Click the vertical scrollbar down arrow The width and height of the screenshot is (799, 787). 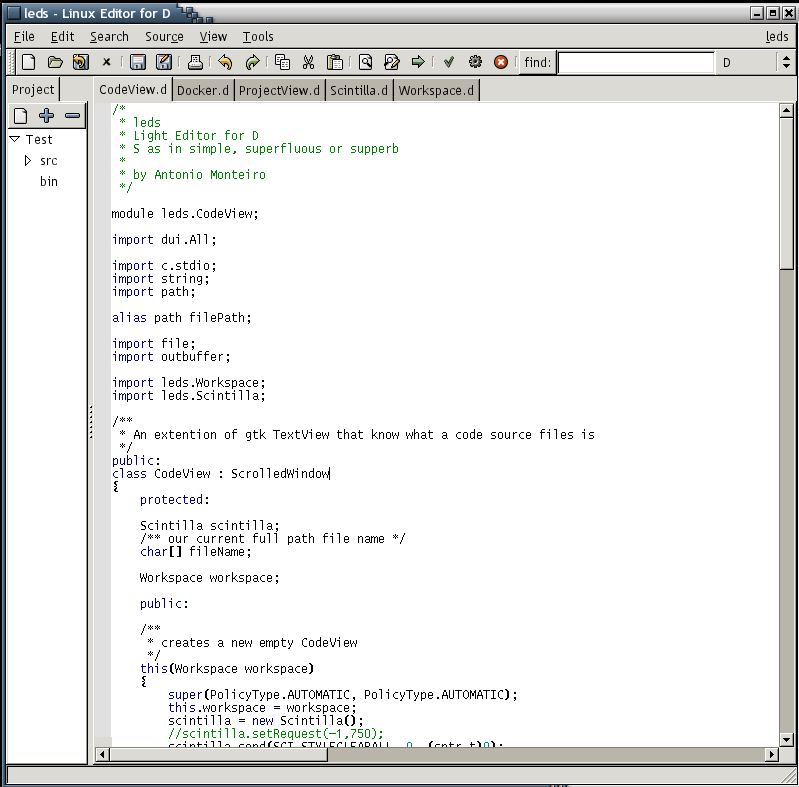pos(786,740)
